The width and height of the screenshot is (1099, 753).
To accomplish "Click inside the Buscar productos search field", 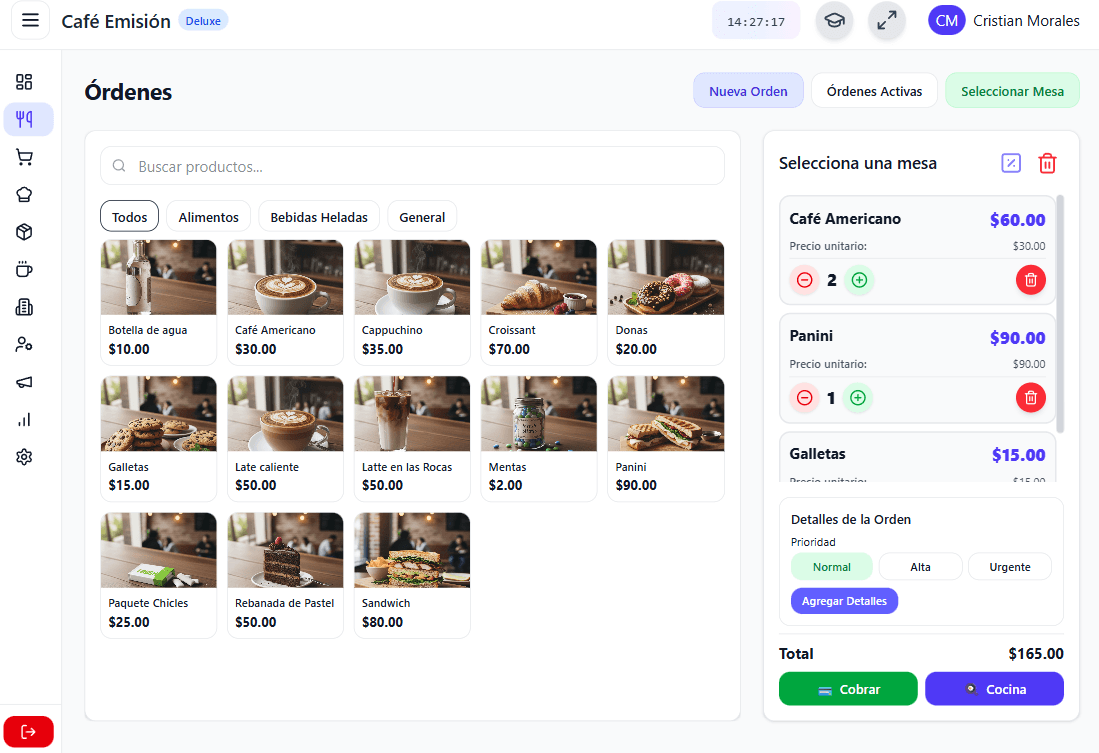I will tap(412, 166).
